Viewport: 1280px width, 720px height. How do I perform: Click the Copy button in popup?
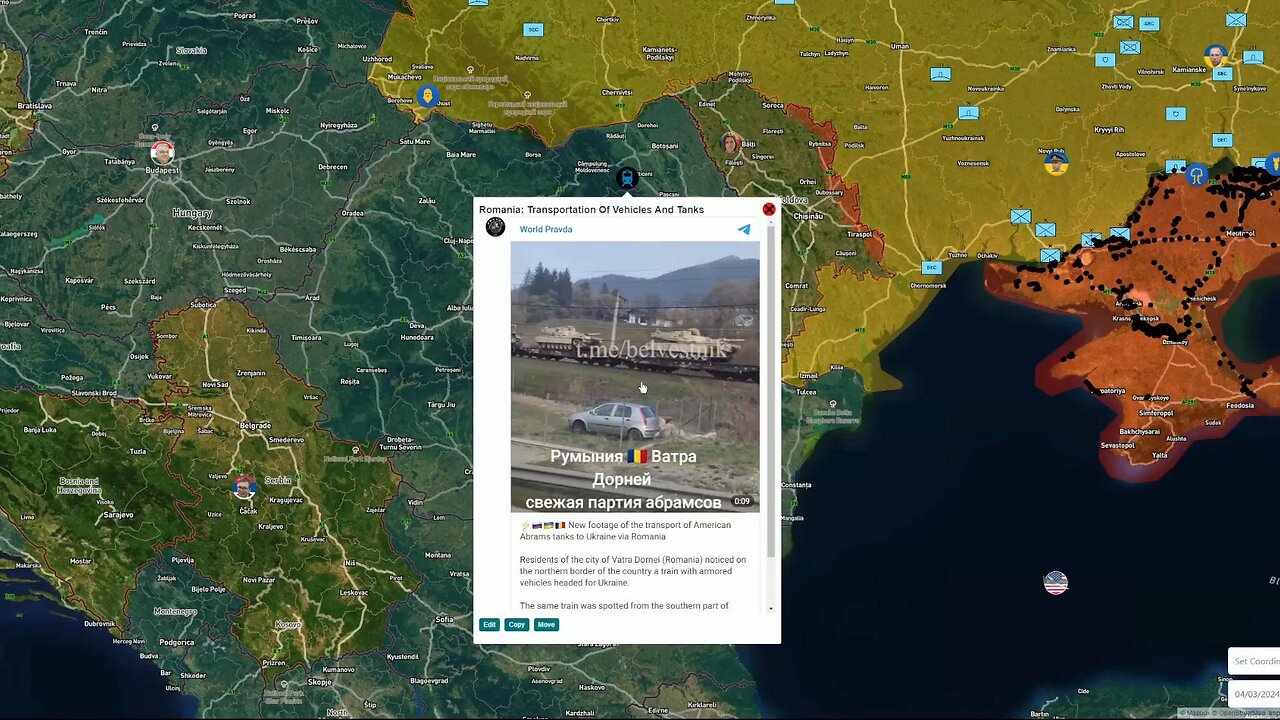tap(516, 624)
